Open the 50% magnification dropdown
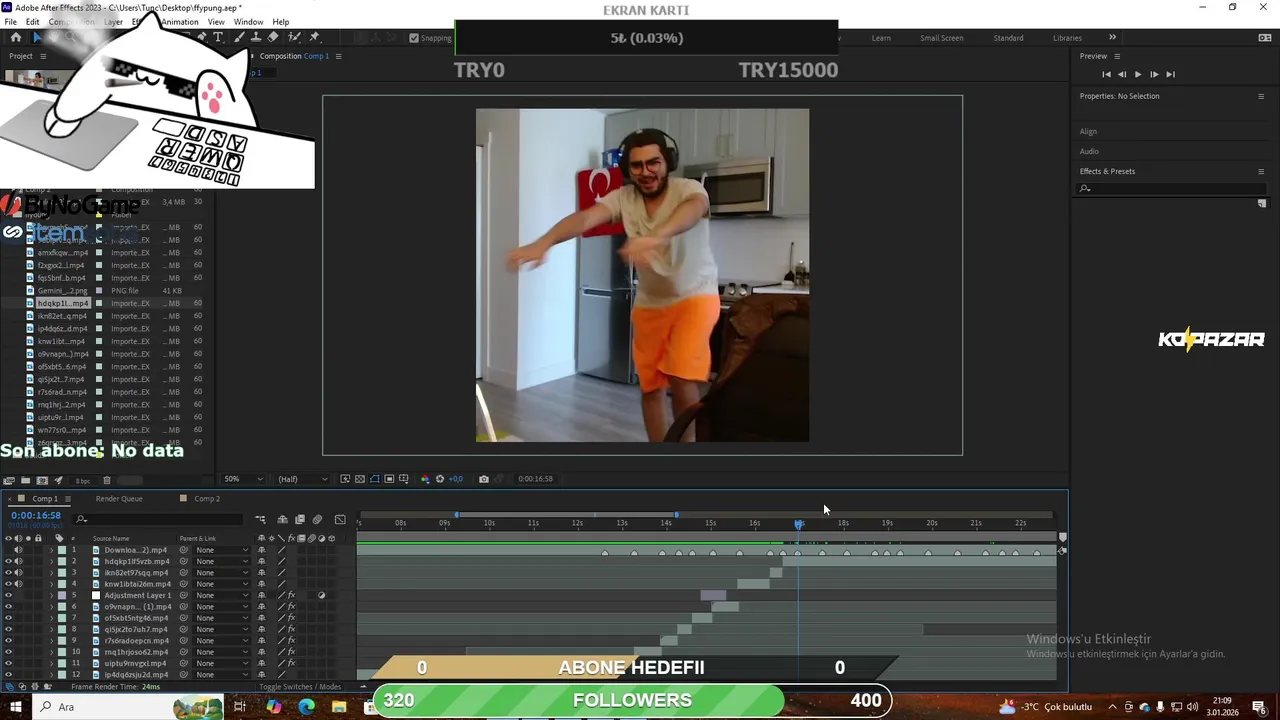The height and width of the screenshot is (720, 1280). click(243, 479)
